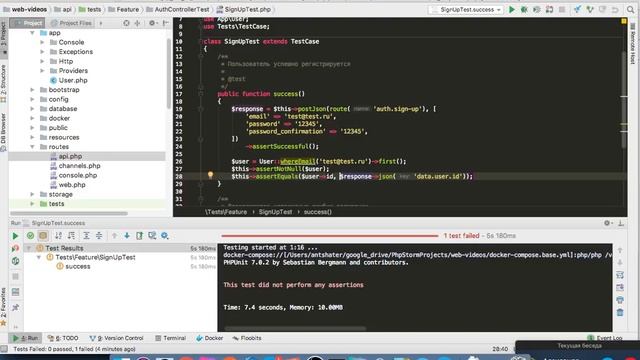Start debug session from main toolbar

(524, 9)
